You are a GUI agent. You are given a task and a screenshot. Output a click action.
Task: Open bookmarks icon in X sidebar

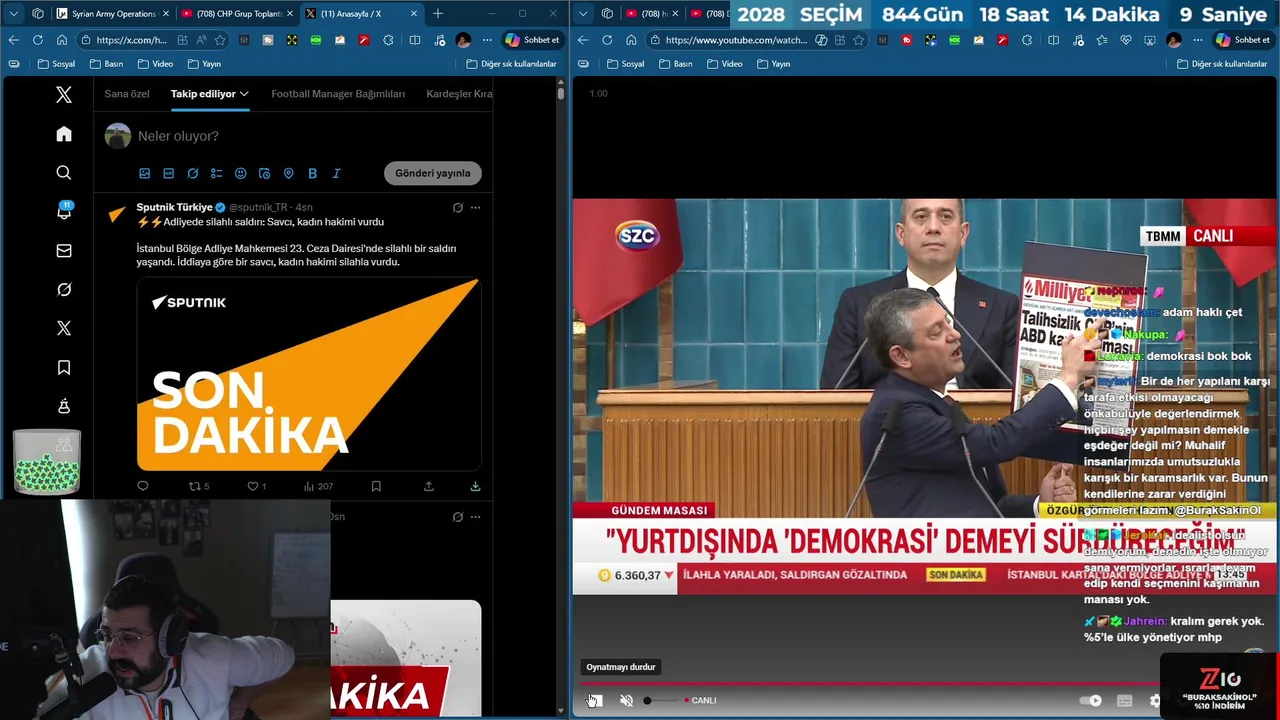(64, 368)
